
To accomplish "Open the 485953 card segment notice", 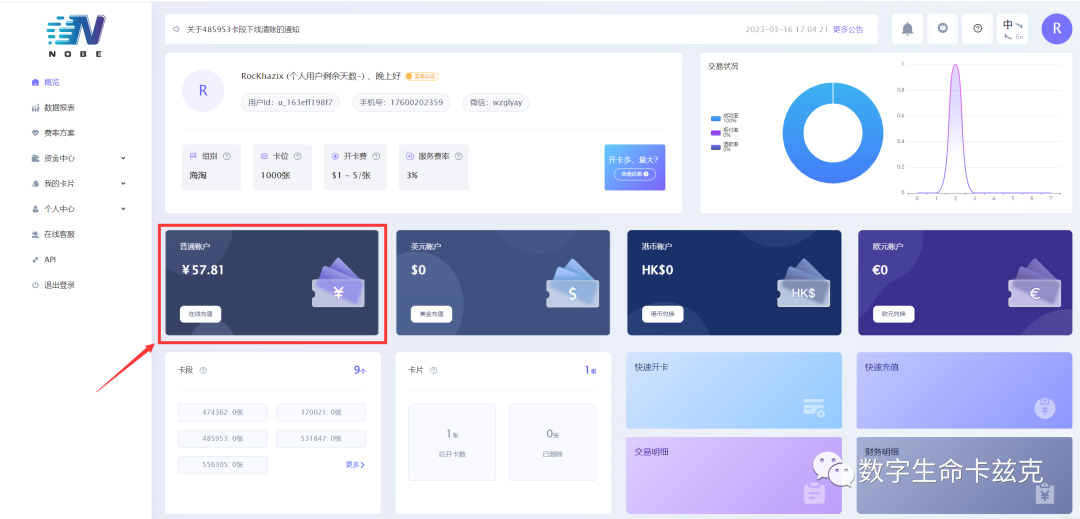I will (242, 30).
